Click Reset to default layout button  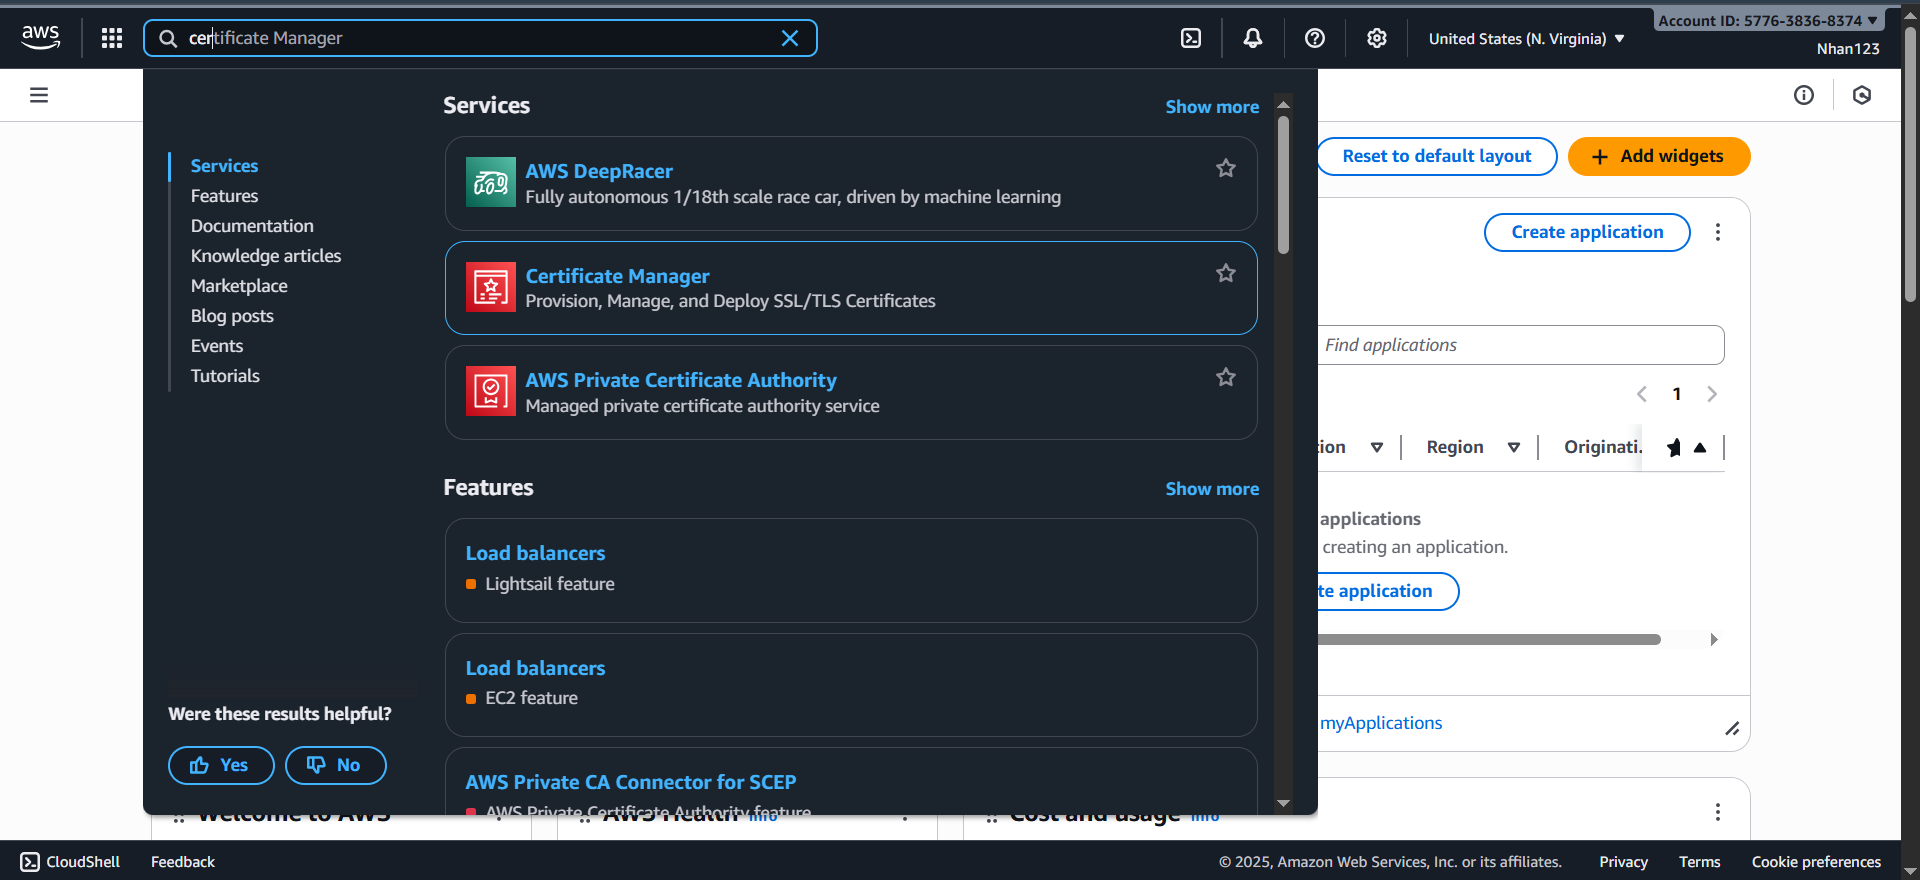click(x=1436, y=156)
